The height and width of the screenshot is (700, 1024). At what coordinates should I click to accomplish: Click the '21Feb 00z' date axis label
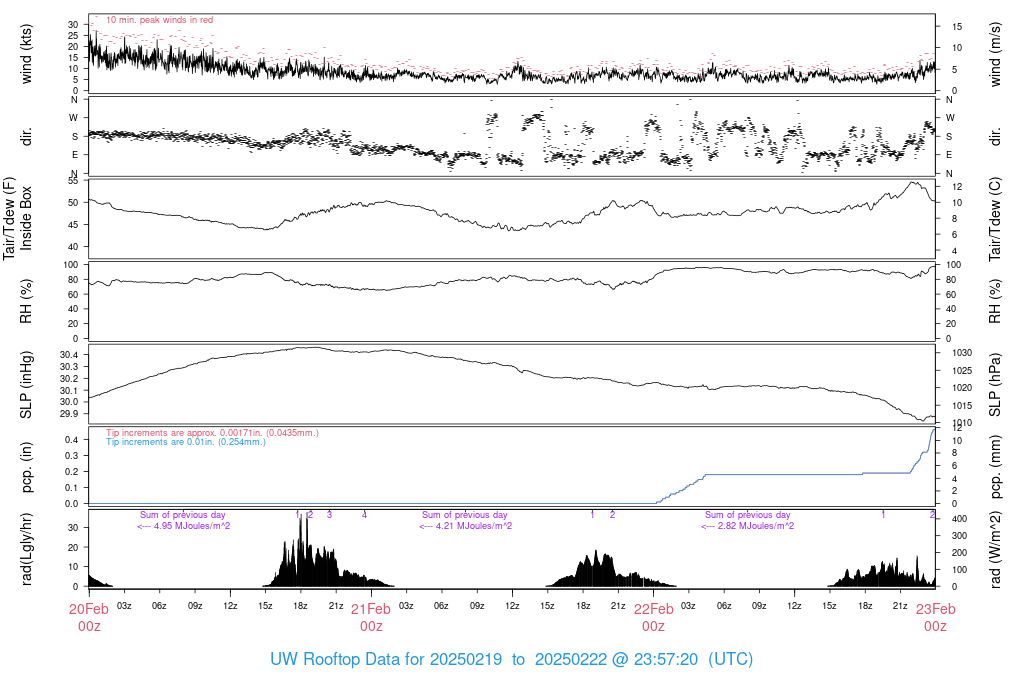[x=371, y=618]
